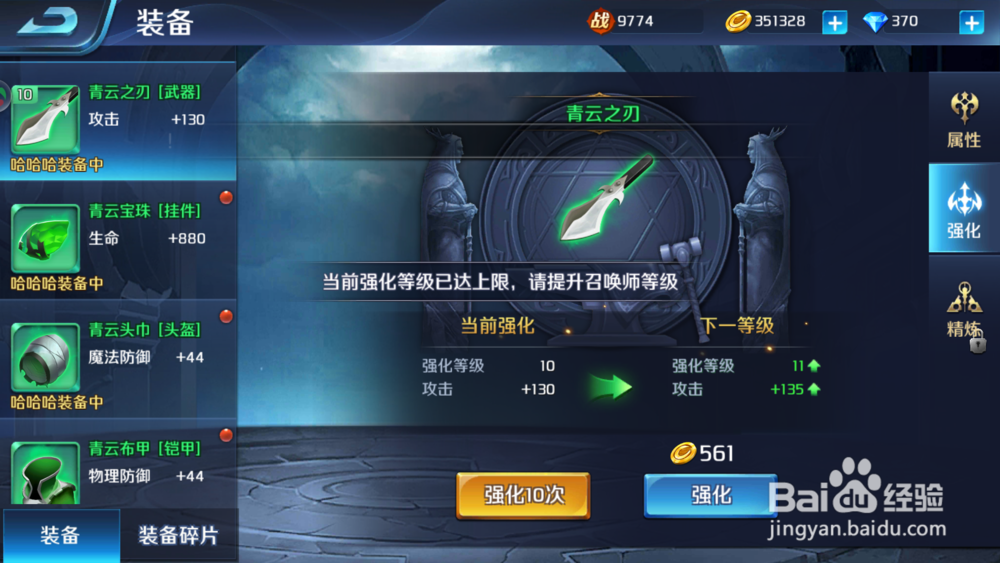Add diamonds with plus button
Screen dimensions: 1000x563
point(971,22)
